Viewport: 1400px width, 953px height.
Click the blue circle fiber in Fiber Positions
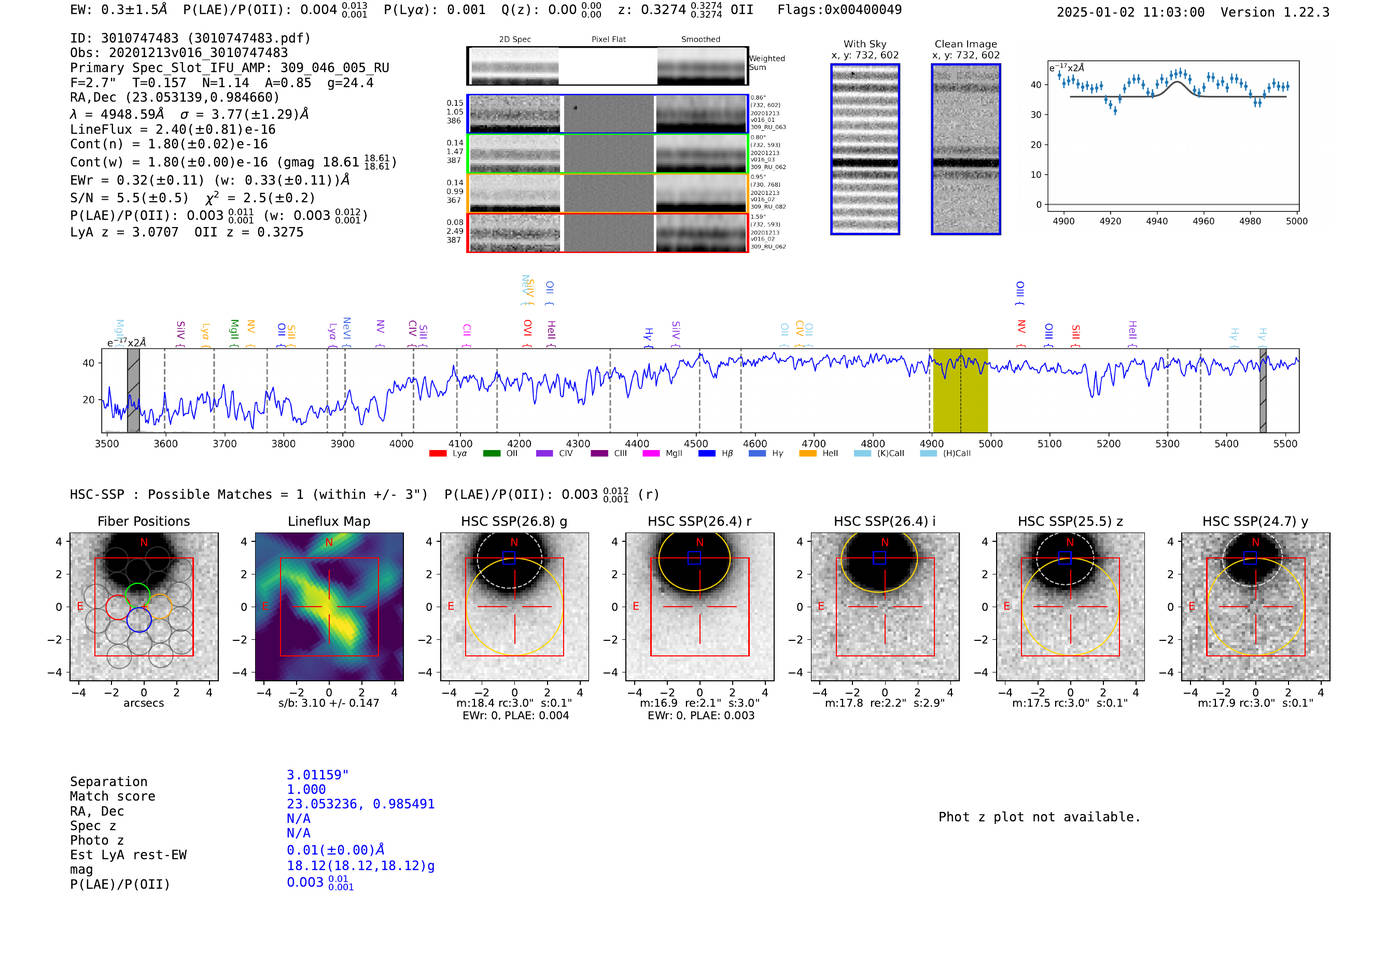(x=138, y=620)
